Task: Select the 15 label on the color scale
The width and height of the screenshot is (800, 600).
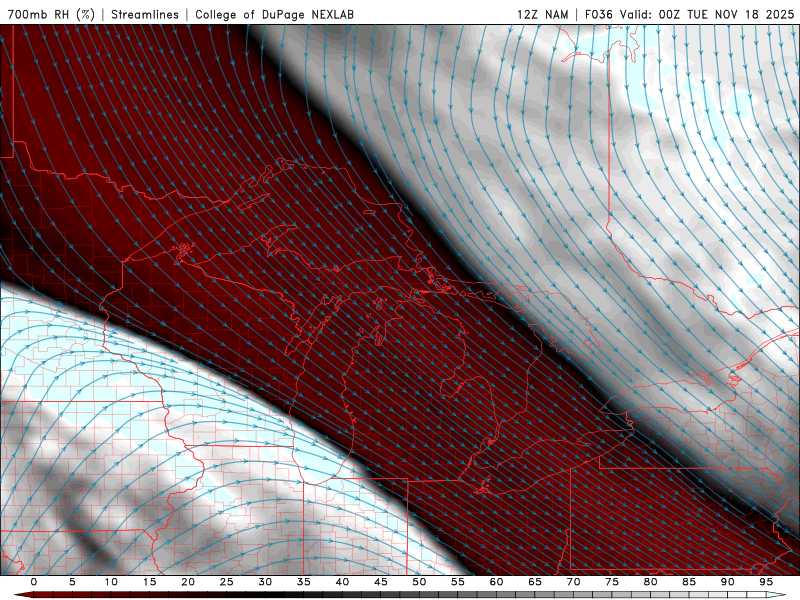Action: coord(149,582)
